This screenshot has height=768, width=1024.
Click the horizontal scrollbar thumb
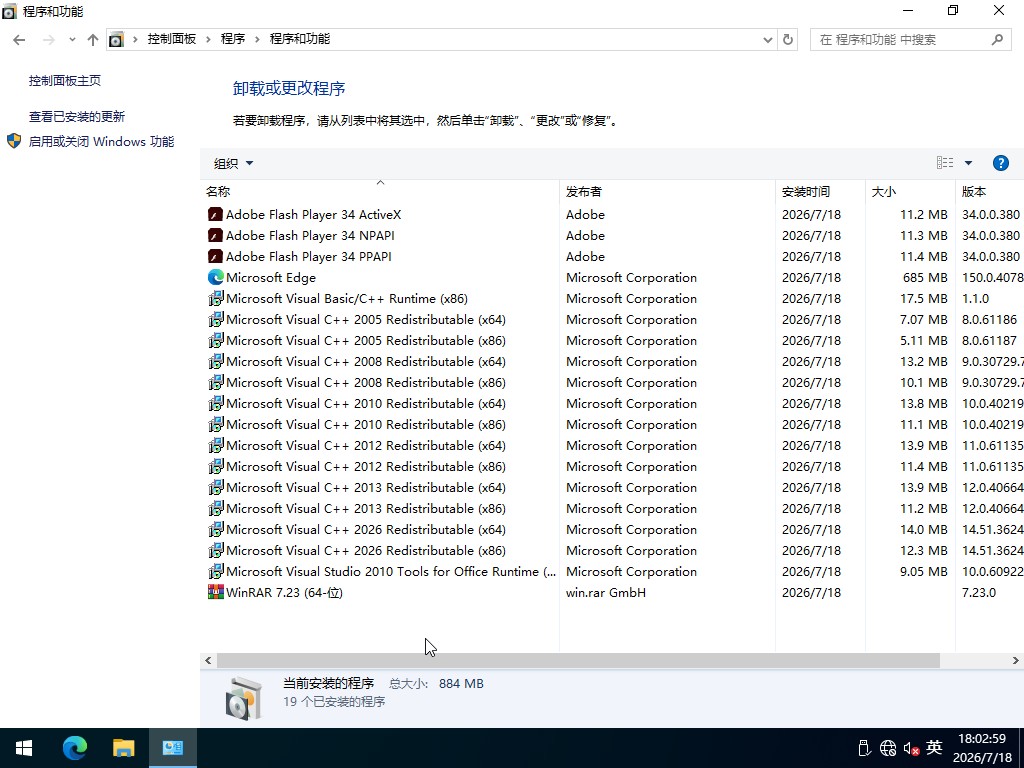point(578,660)
